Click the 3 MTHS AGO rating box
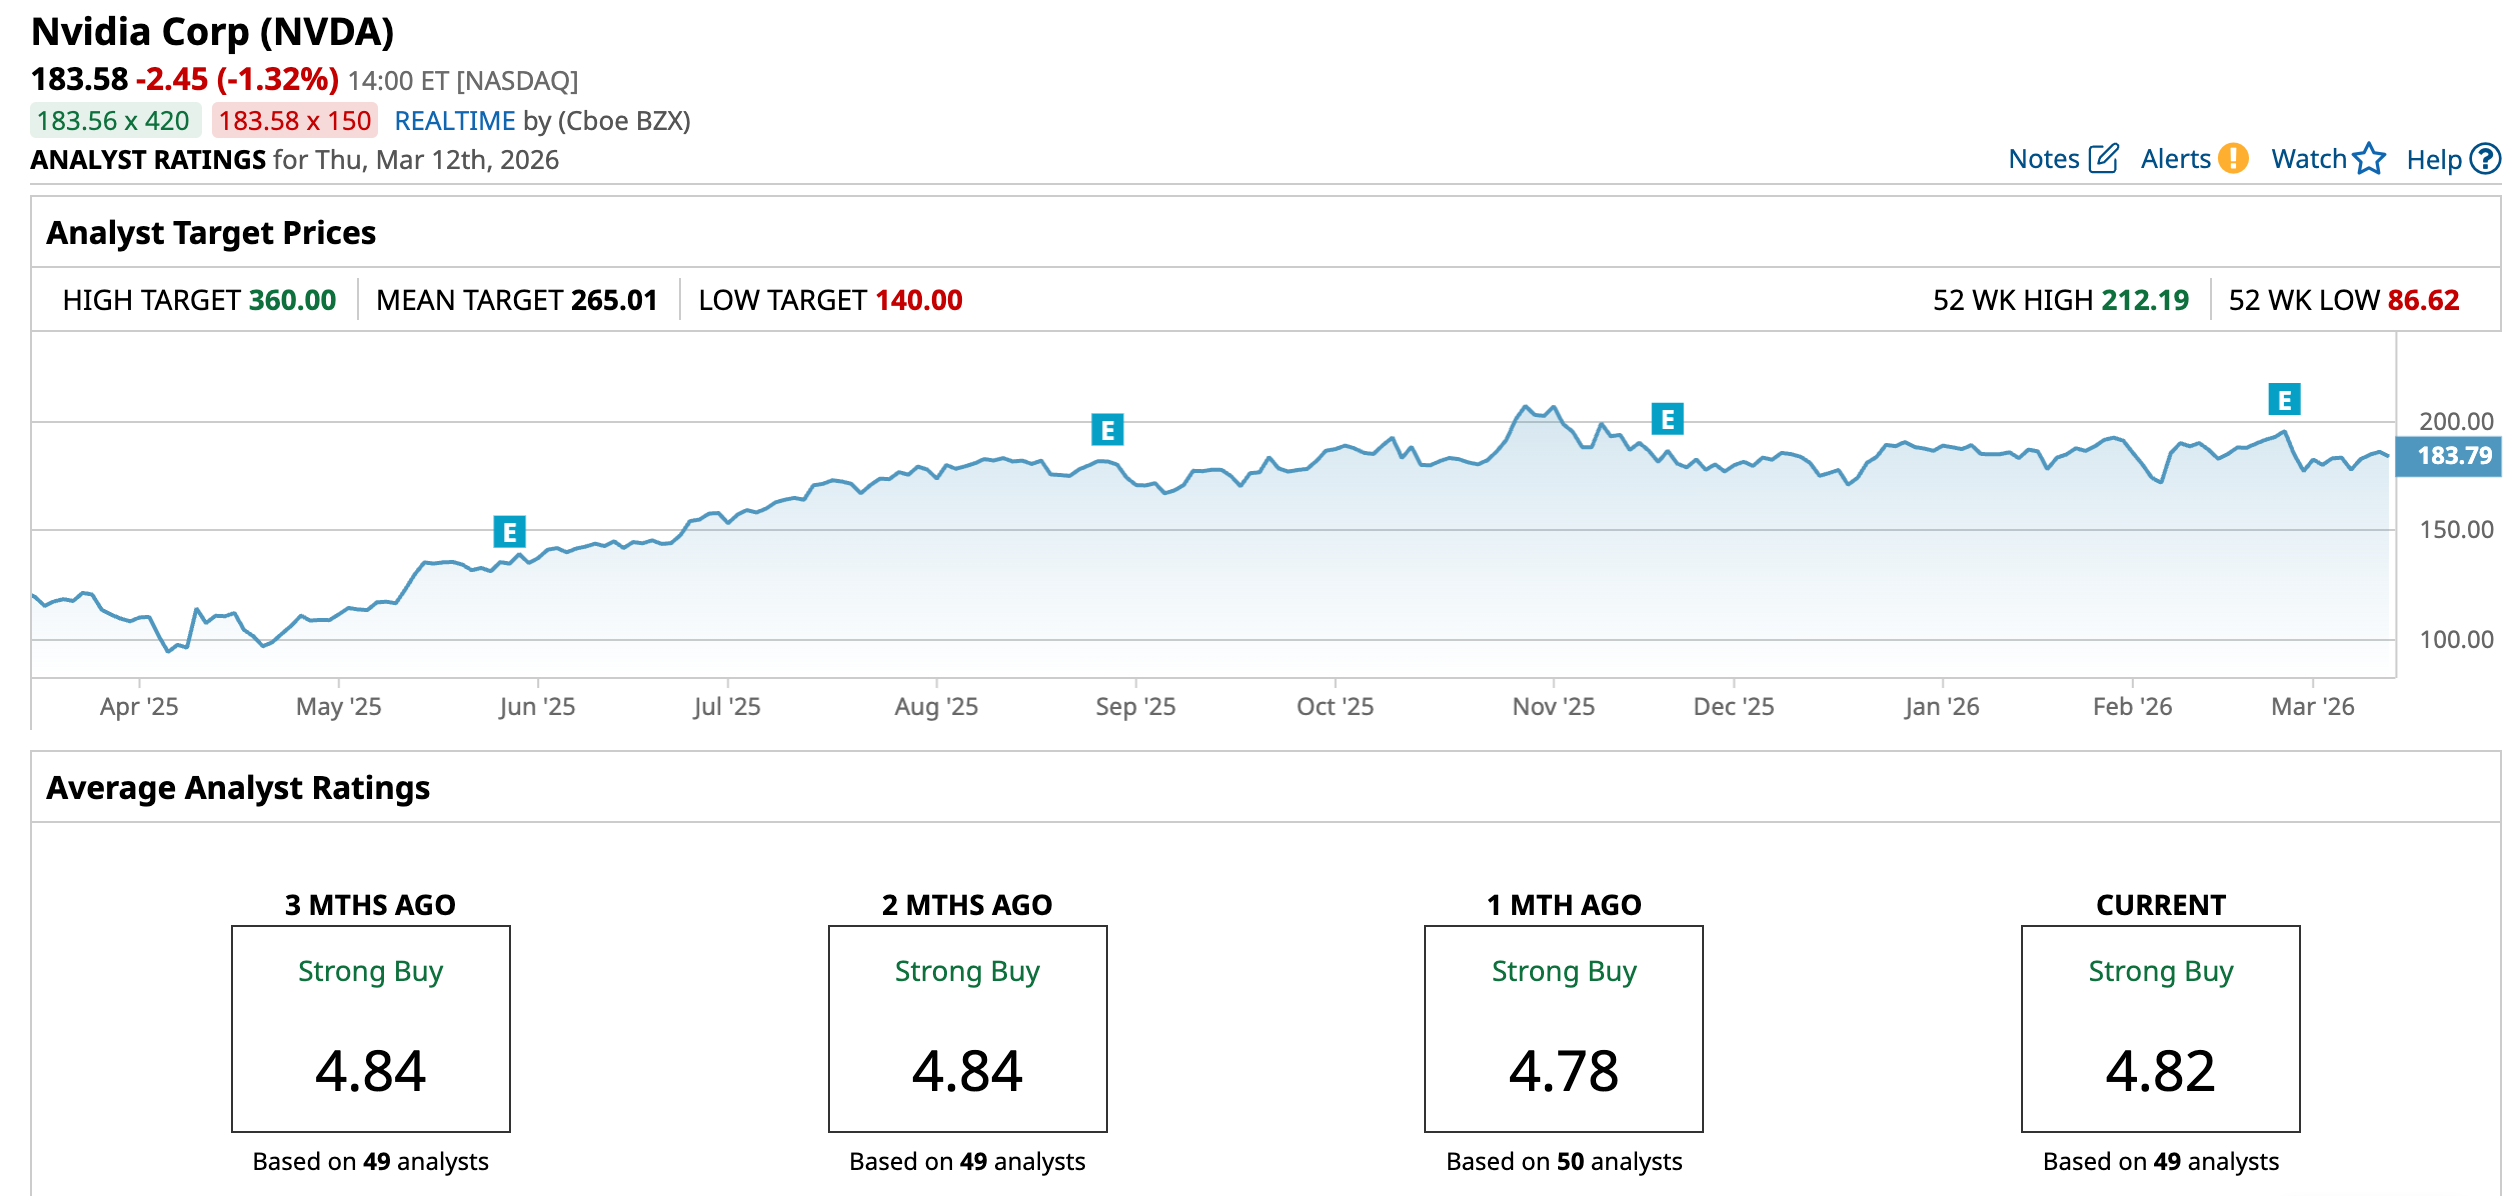The height and width of the screenshot is (1196, 2504). click(370, 1028)
